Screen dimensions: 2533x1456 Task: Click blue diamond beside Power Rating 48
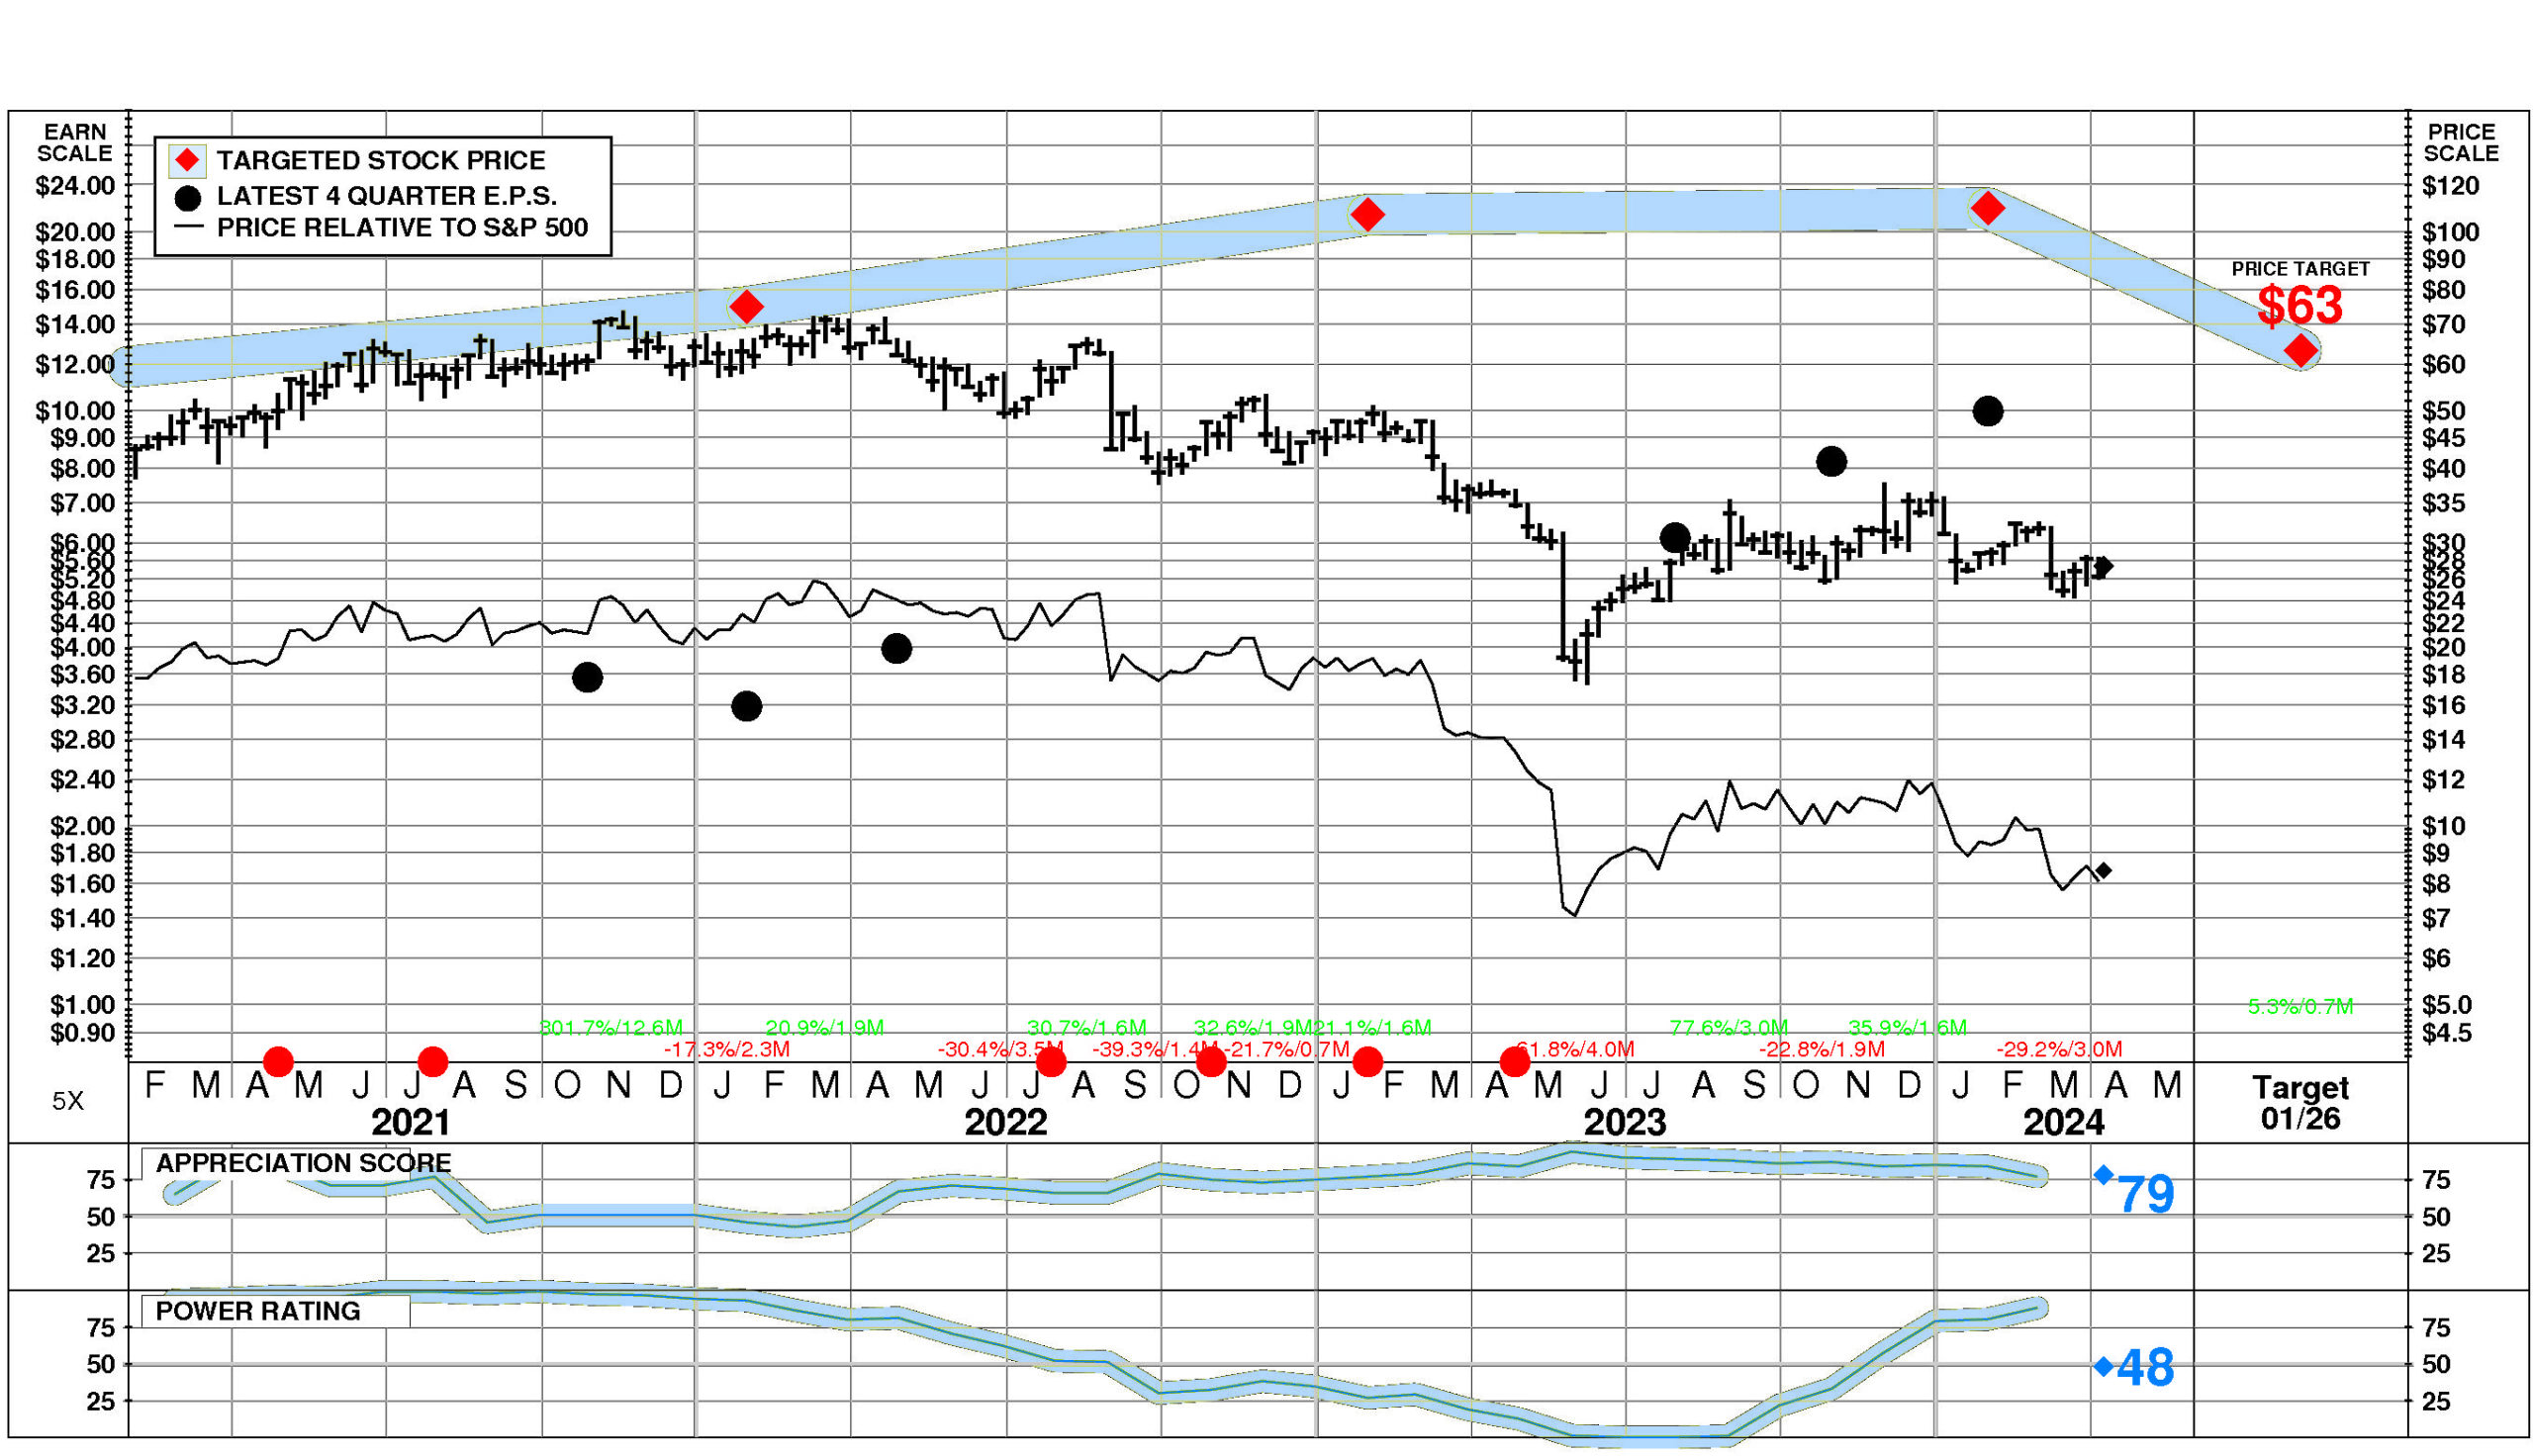point(2103,1366)
